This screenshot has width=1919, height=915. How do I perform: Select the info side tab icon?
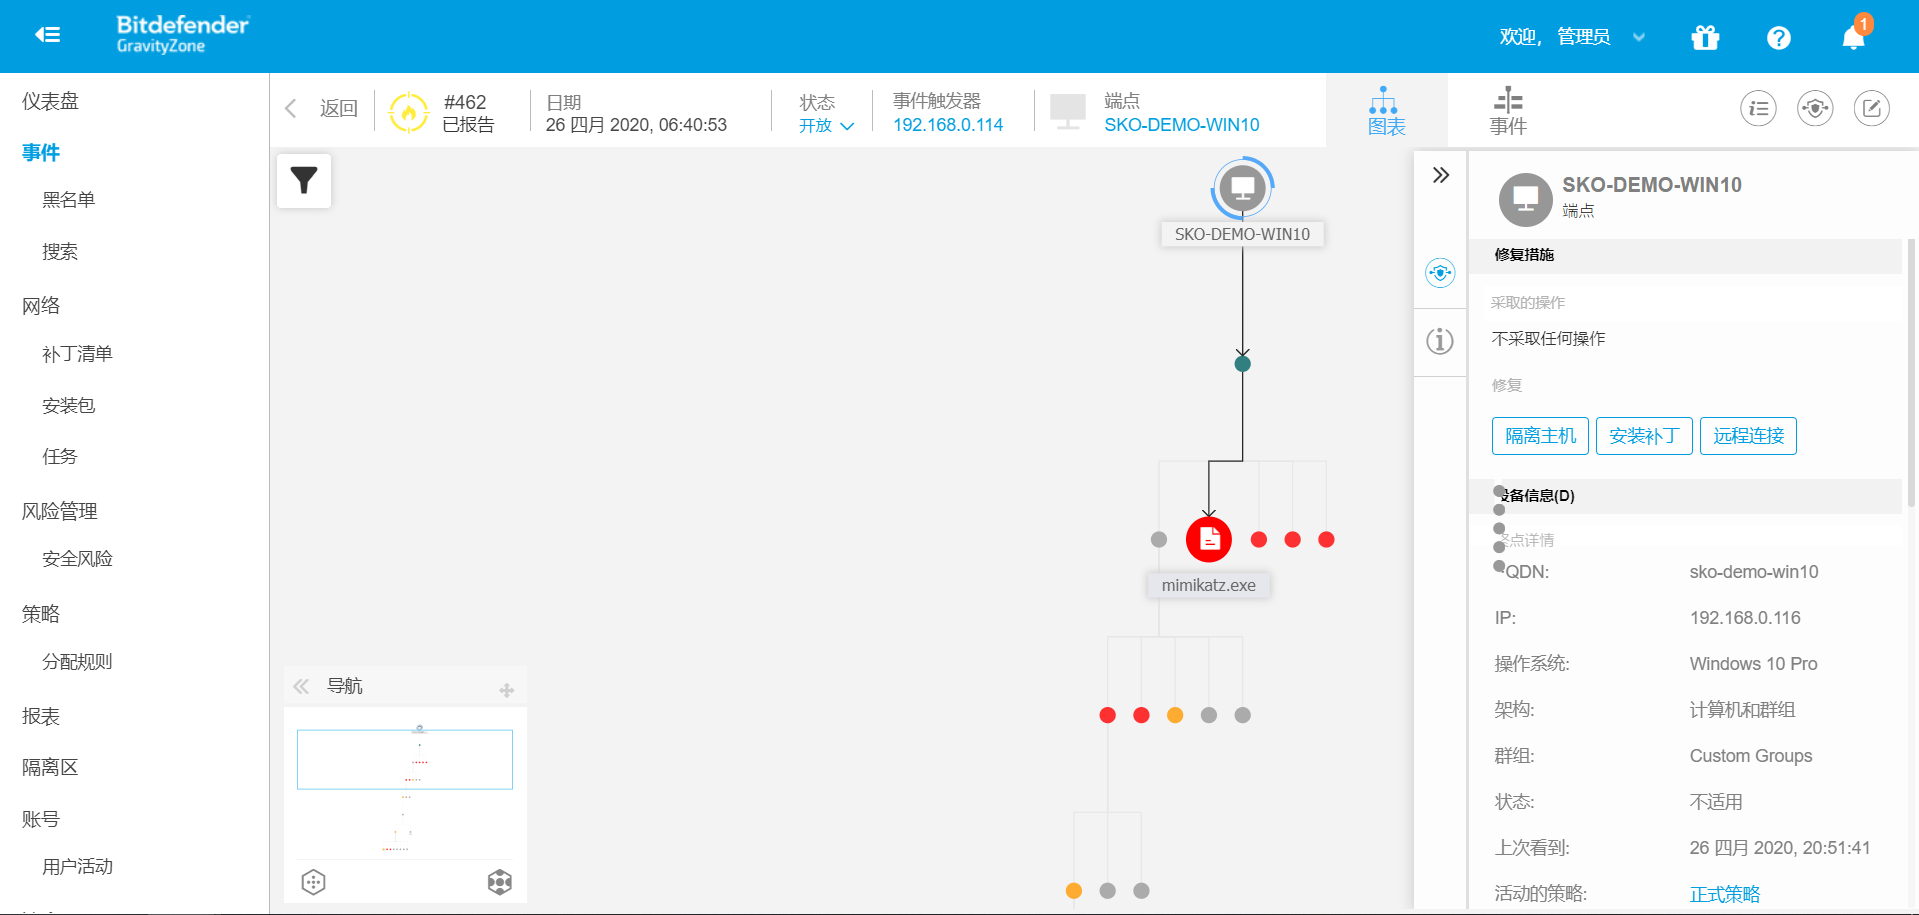click(1440, 341)
